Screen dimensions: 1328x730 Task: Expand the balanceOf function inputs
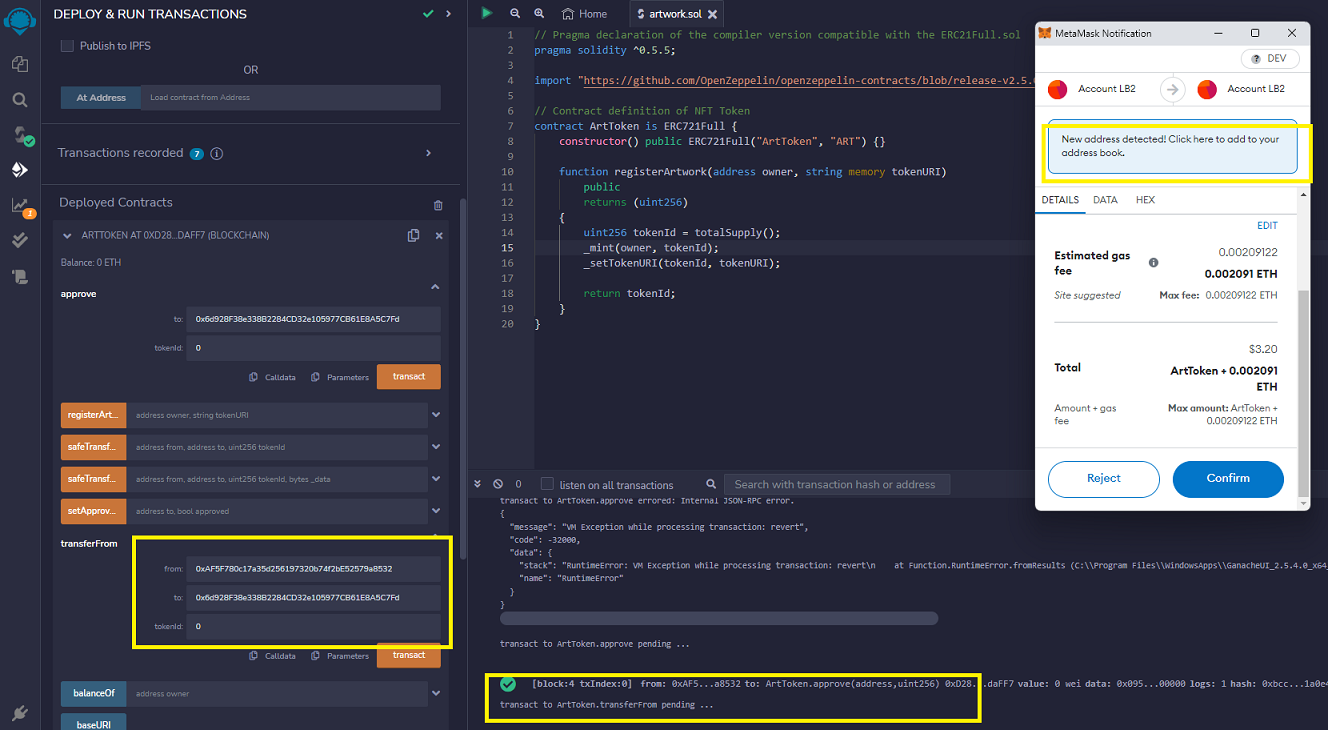(436, 693)
